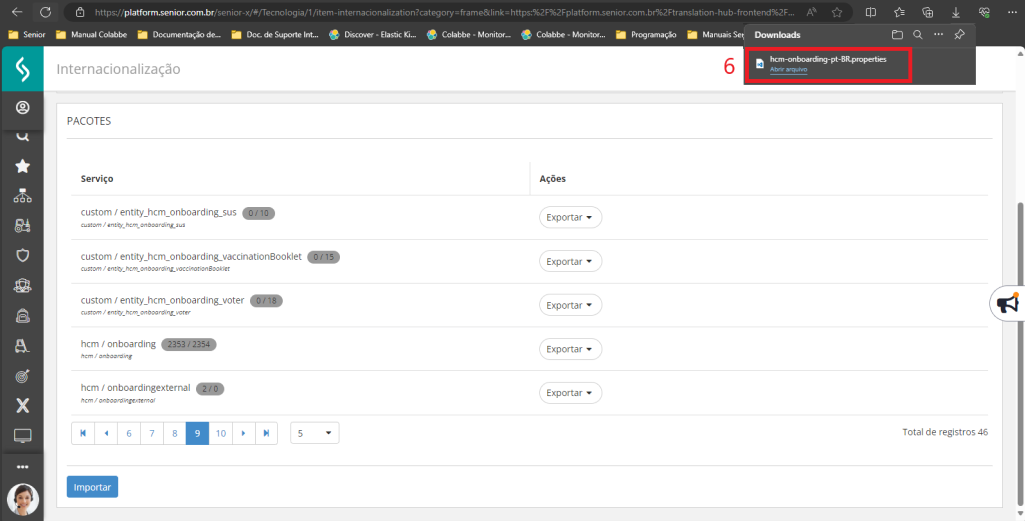
Task: Open browser favorites list icon
Action: (899, 12)
